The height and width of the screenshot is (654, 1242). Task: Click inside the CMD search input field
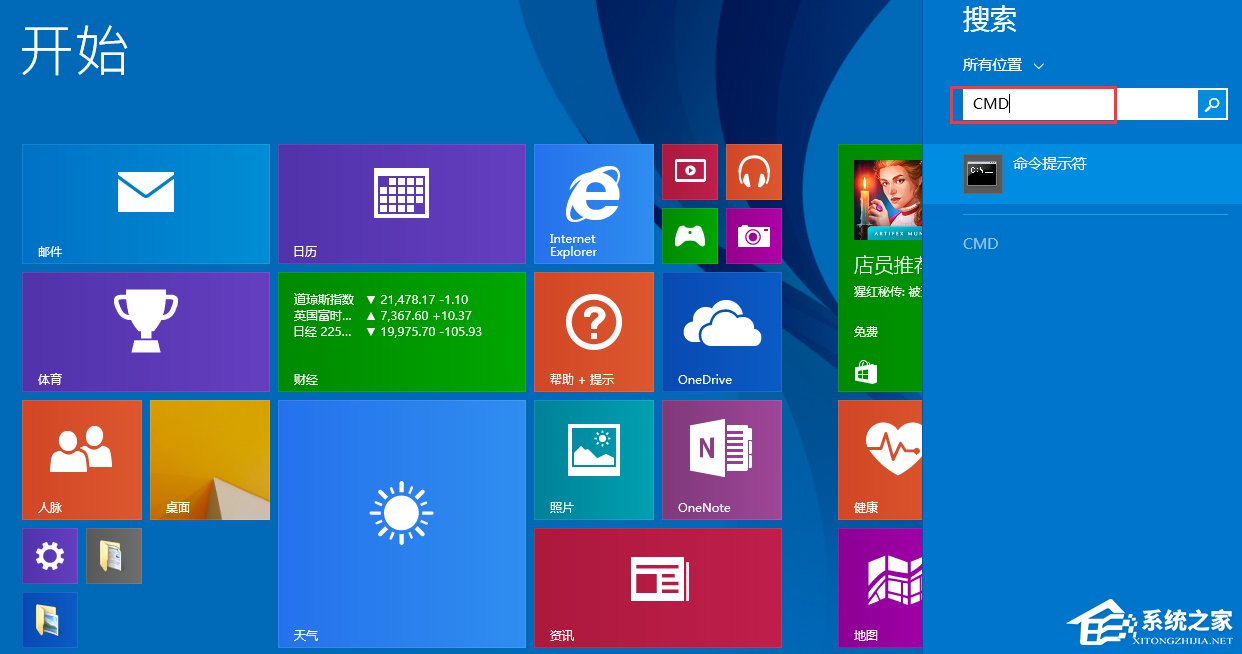coord(1033,104)
